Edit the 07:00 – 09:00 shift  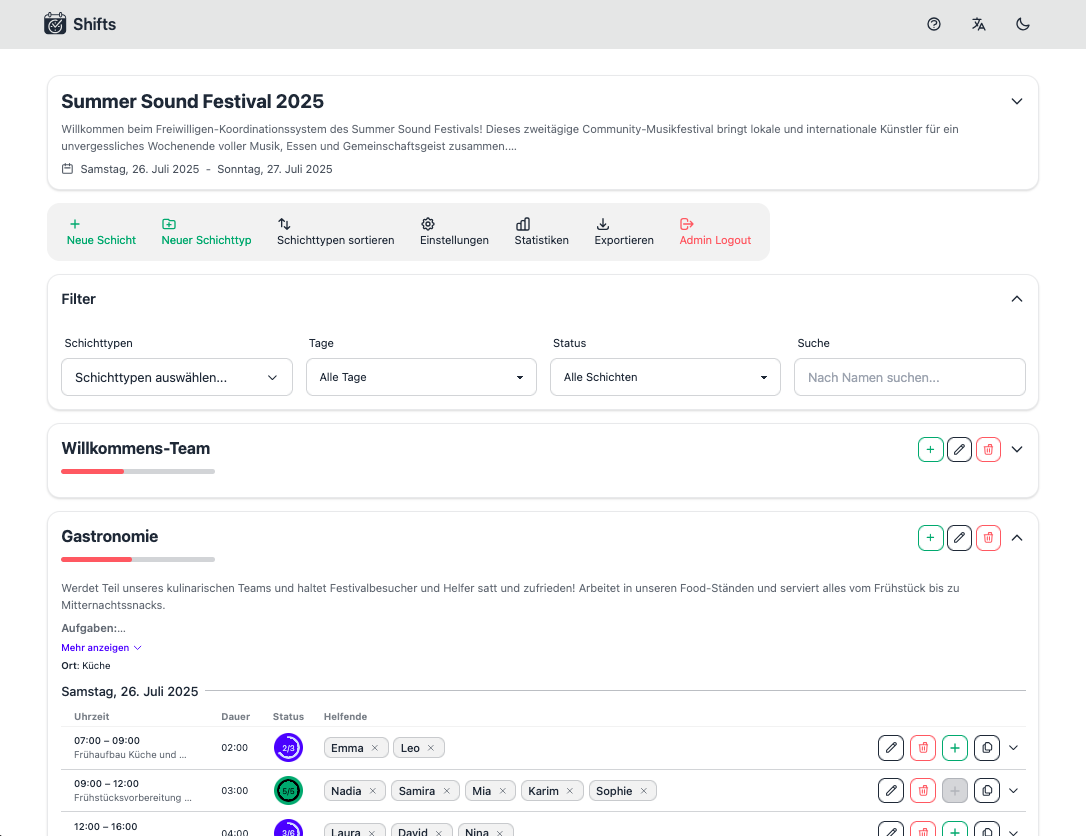pyautogui.click(x=890, y=748)
